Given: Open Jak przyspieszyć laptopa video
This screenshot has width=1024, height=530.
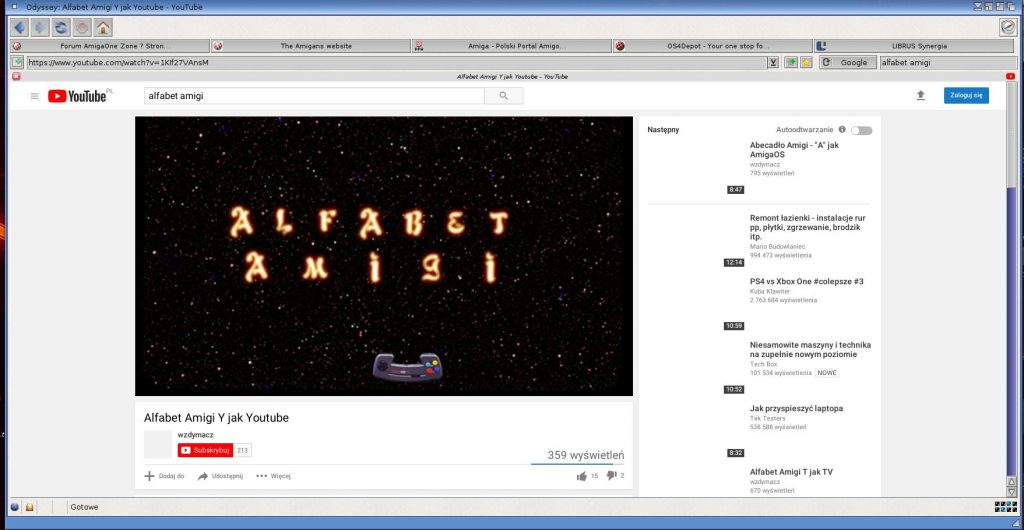Looking at the screenshot, I should 796,408.
